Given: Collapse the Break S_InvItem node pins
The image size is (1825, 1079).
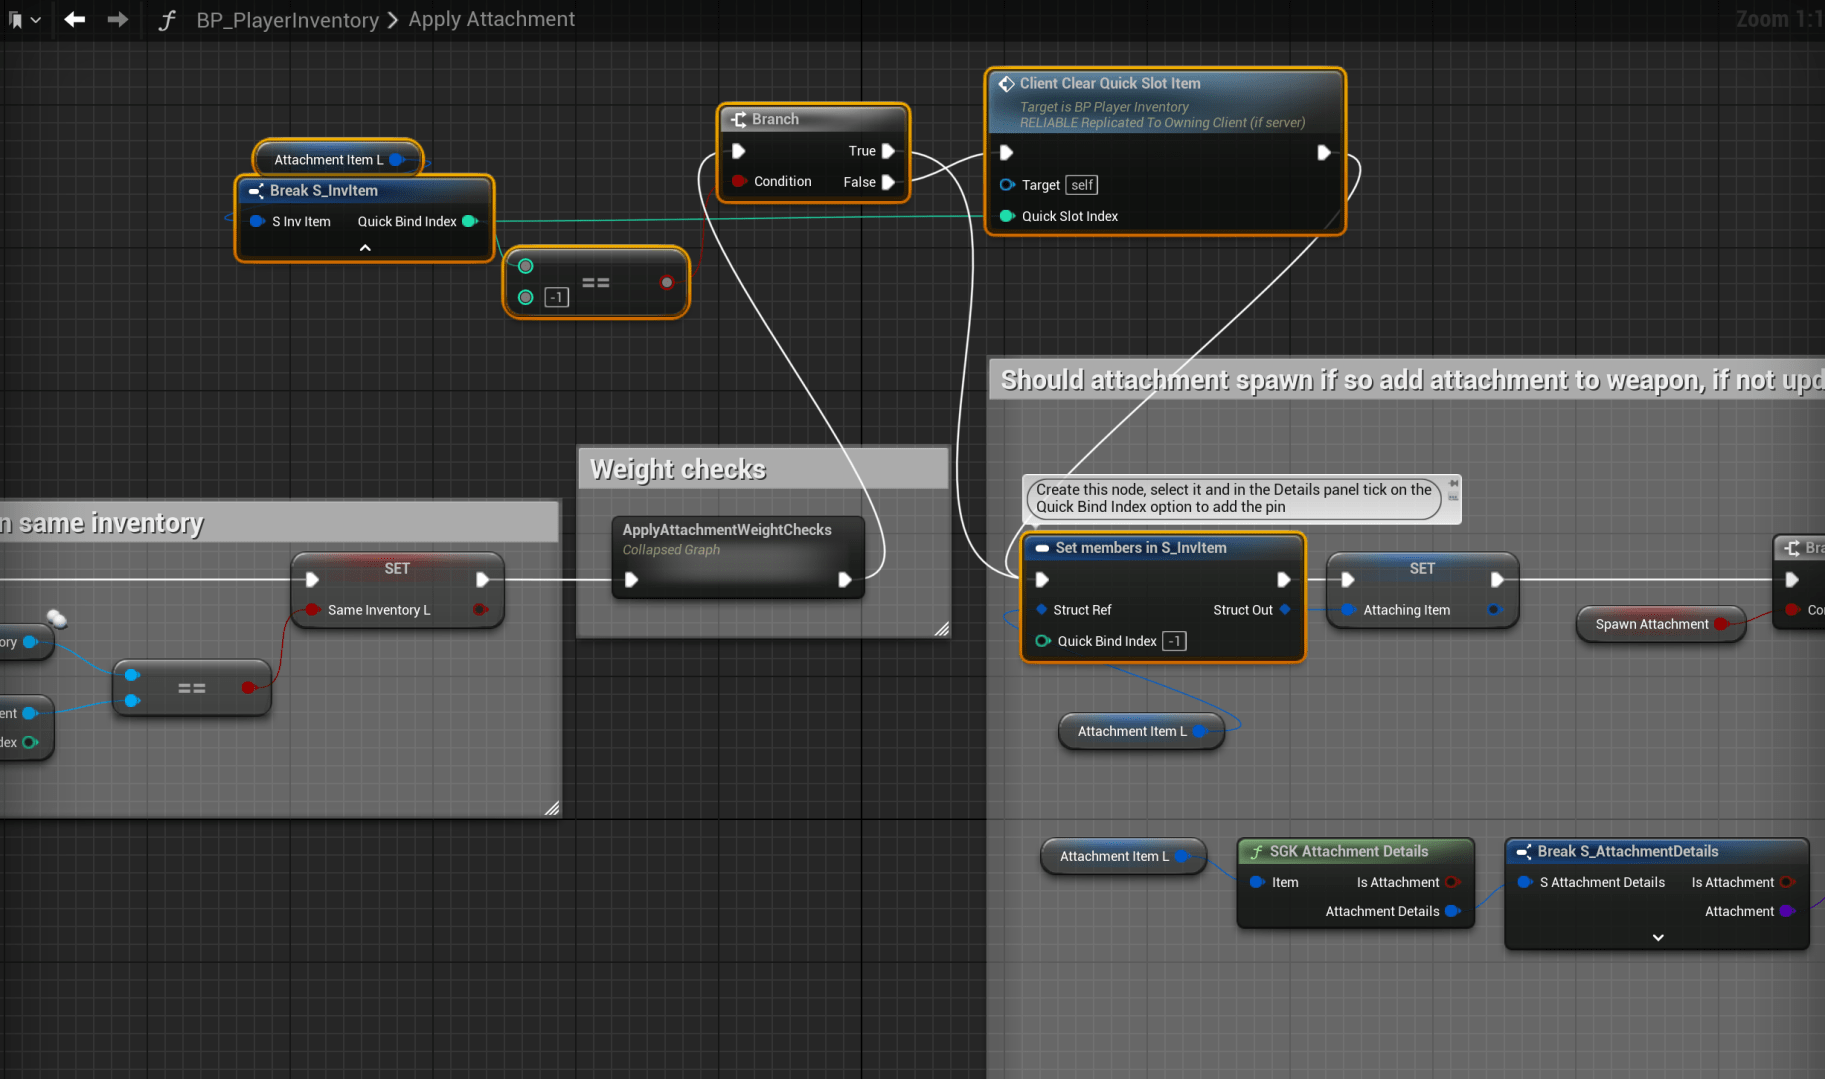Looking at the screenshot, I should 365,247.
